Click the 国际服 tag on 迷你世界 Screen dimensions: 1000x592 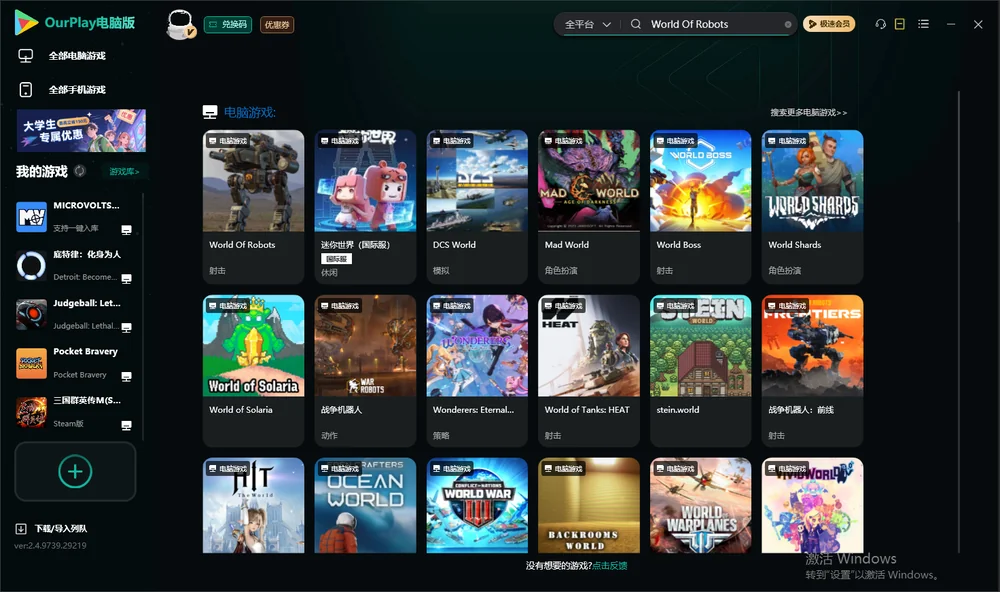(336, 259)
